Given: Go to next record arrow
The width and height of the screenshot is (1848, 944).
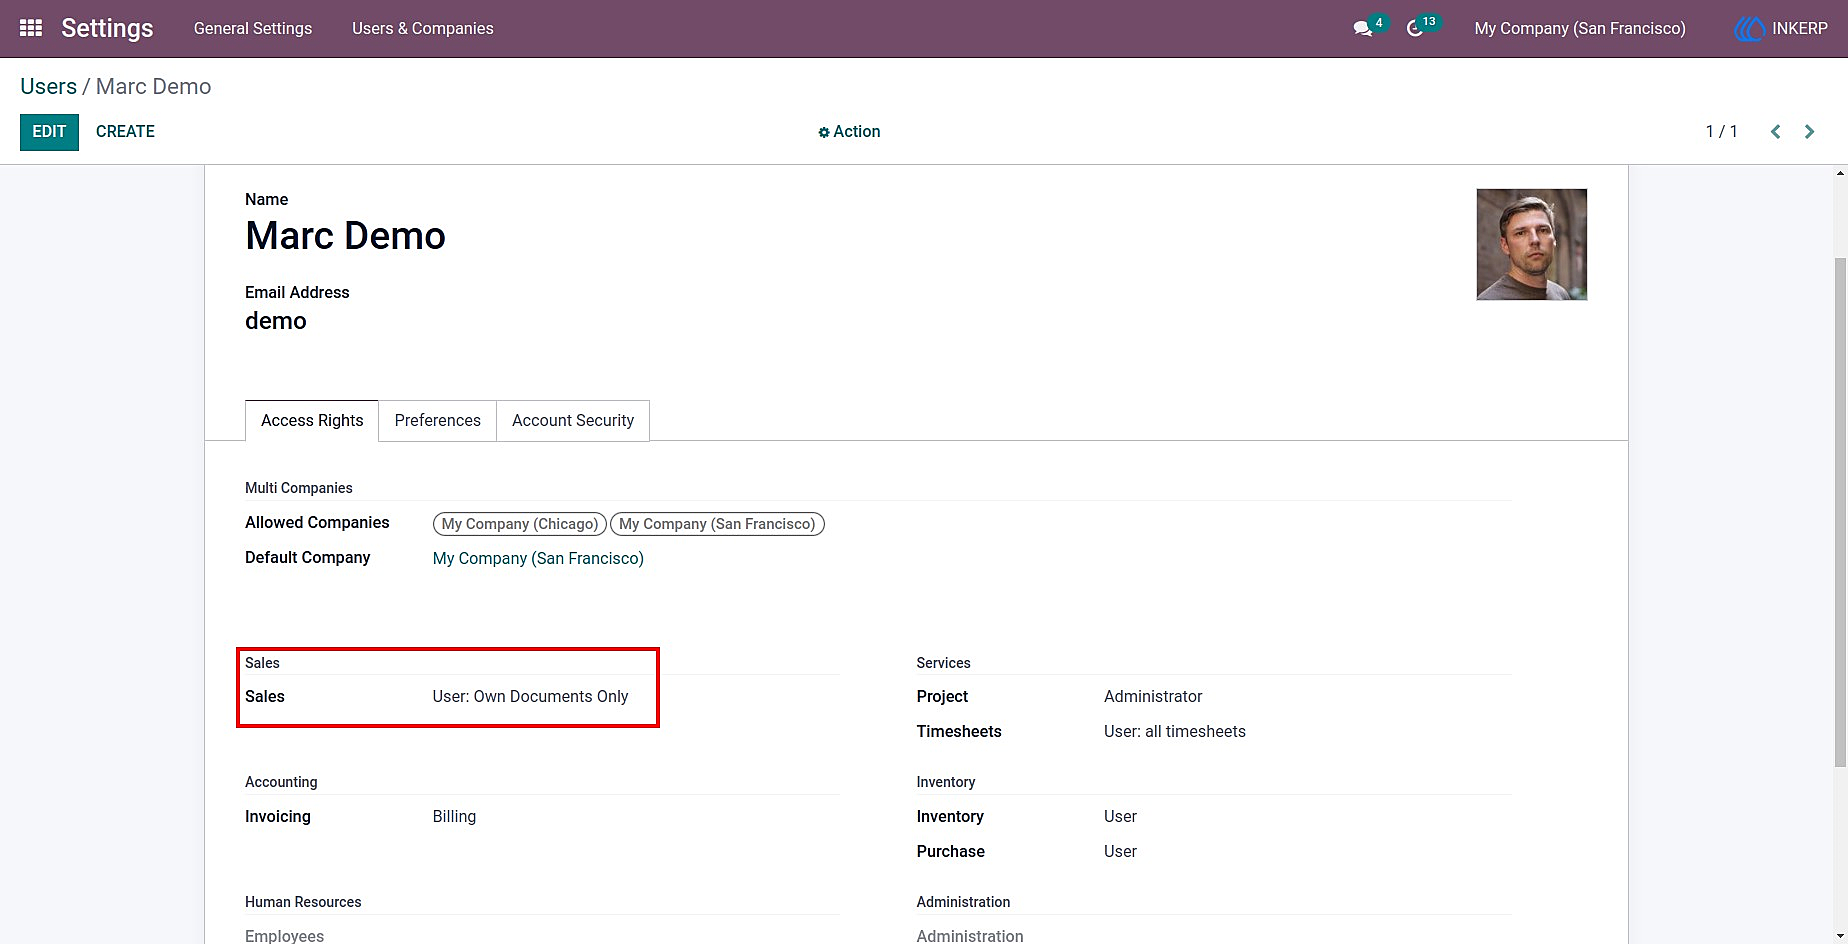Looking at the screenshot, I should [1809, 132].
